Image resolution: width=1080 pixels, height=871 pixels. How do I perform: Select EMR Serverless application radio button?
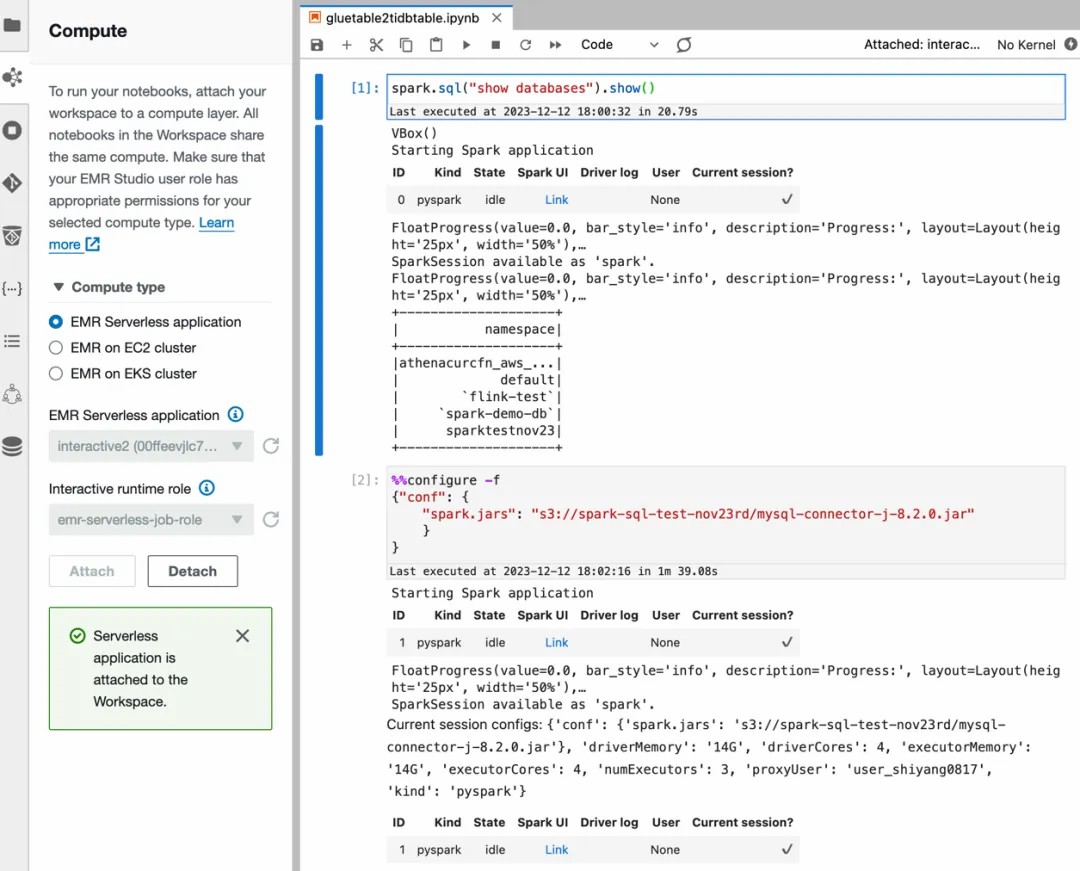56,322
